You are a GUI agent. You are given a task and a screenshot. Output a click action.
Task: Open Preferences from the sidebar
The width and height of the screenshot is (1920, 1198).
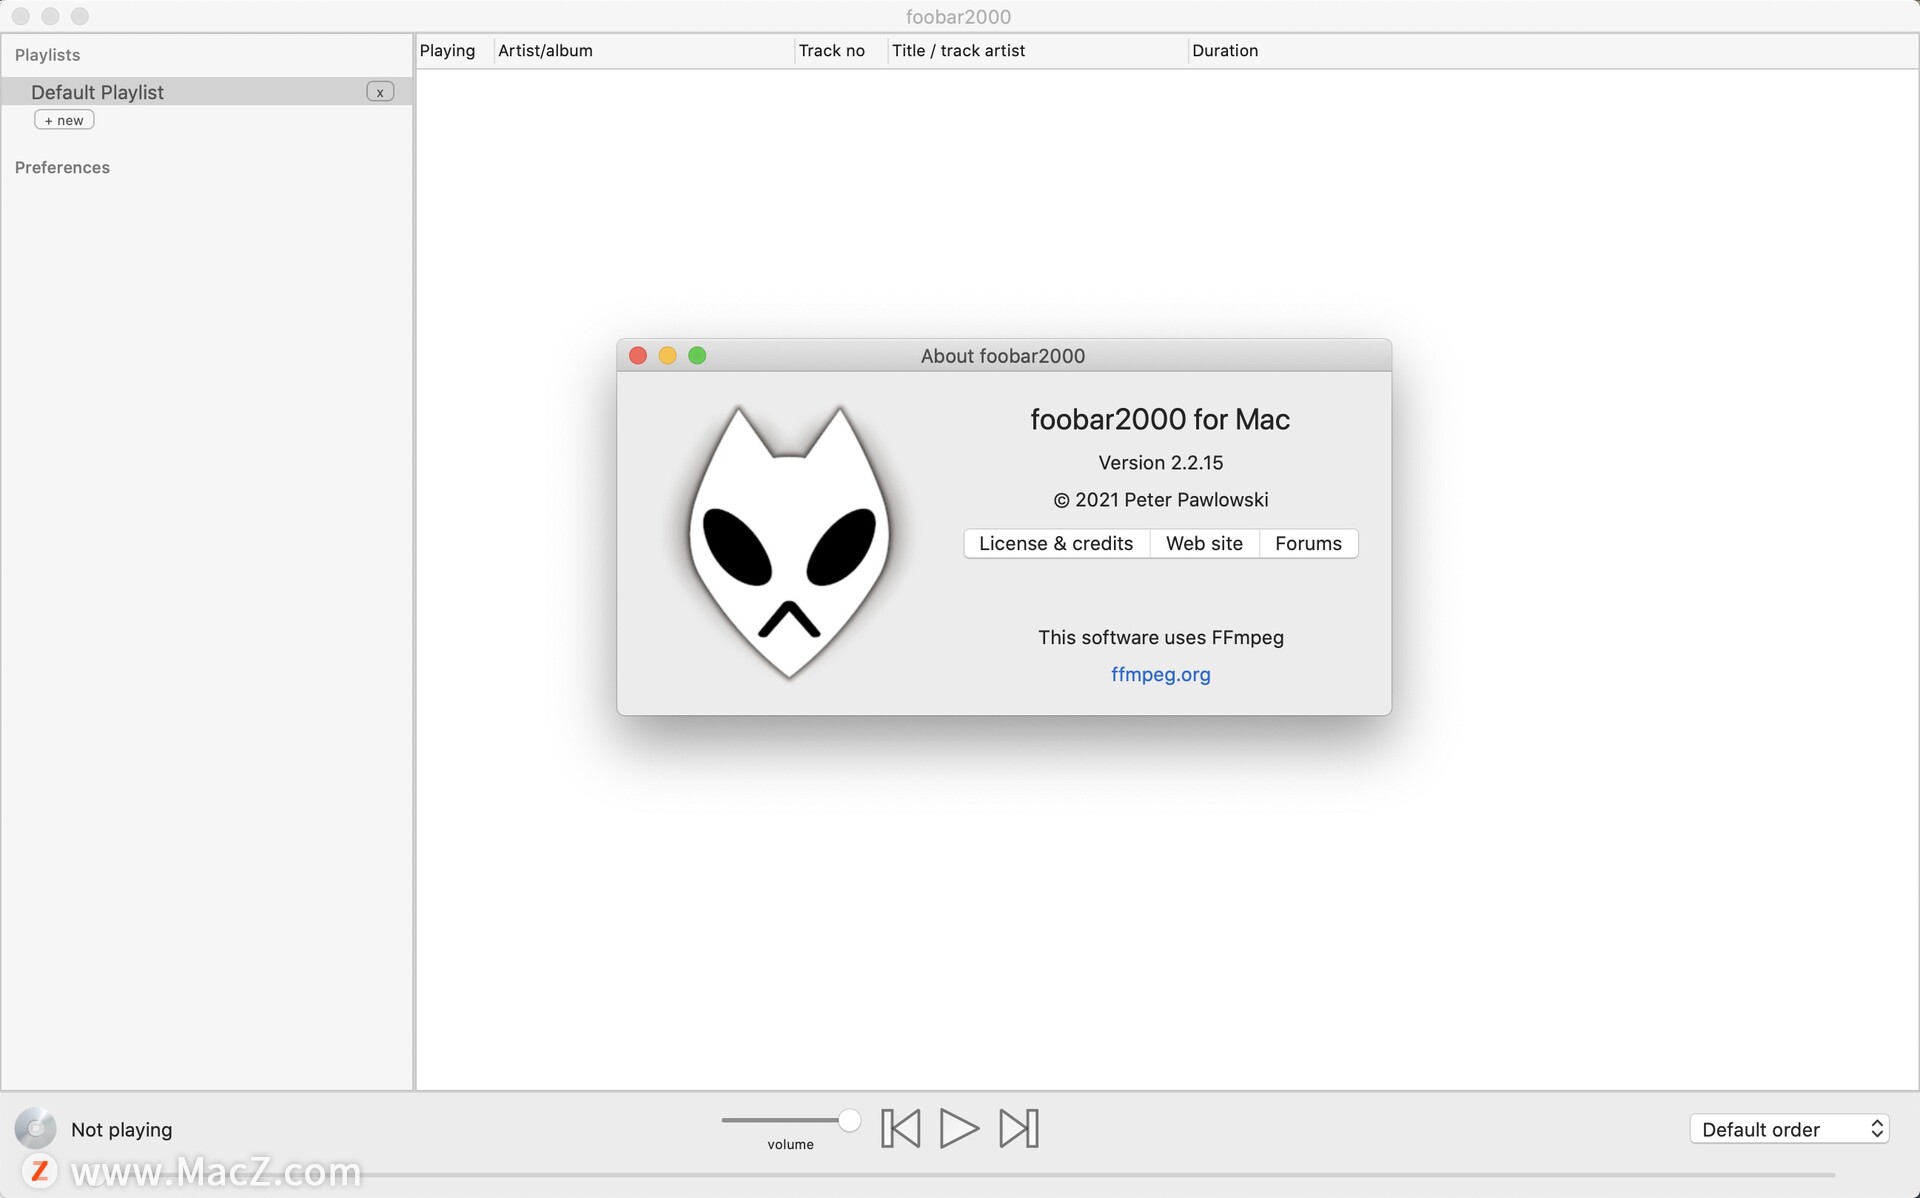62,167
